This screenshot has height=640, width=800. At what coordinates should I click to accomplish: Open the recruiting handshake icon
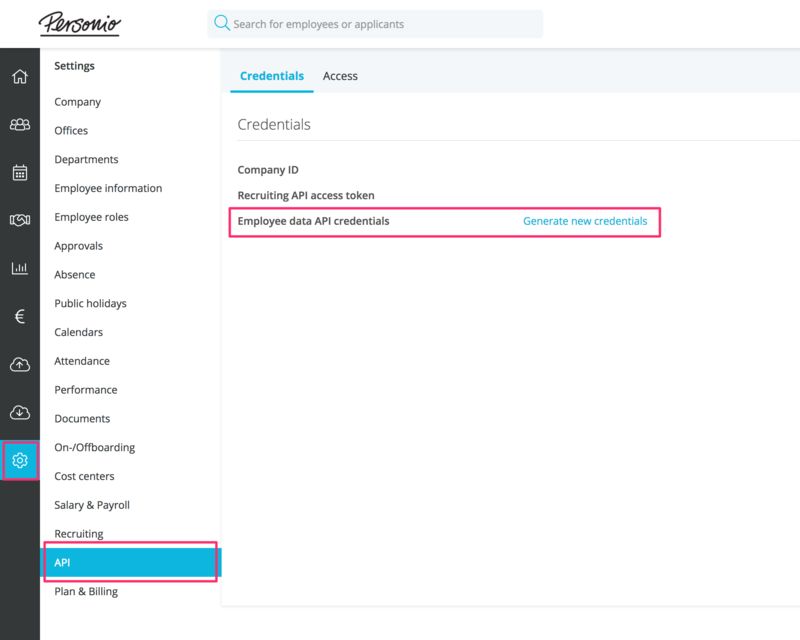point(19,220)
